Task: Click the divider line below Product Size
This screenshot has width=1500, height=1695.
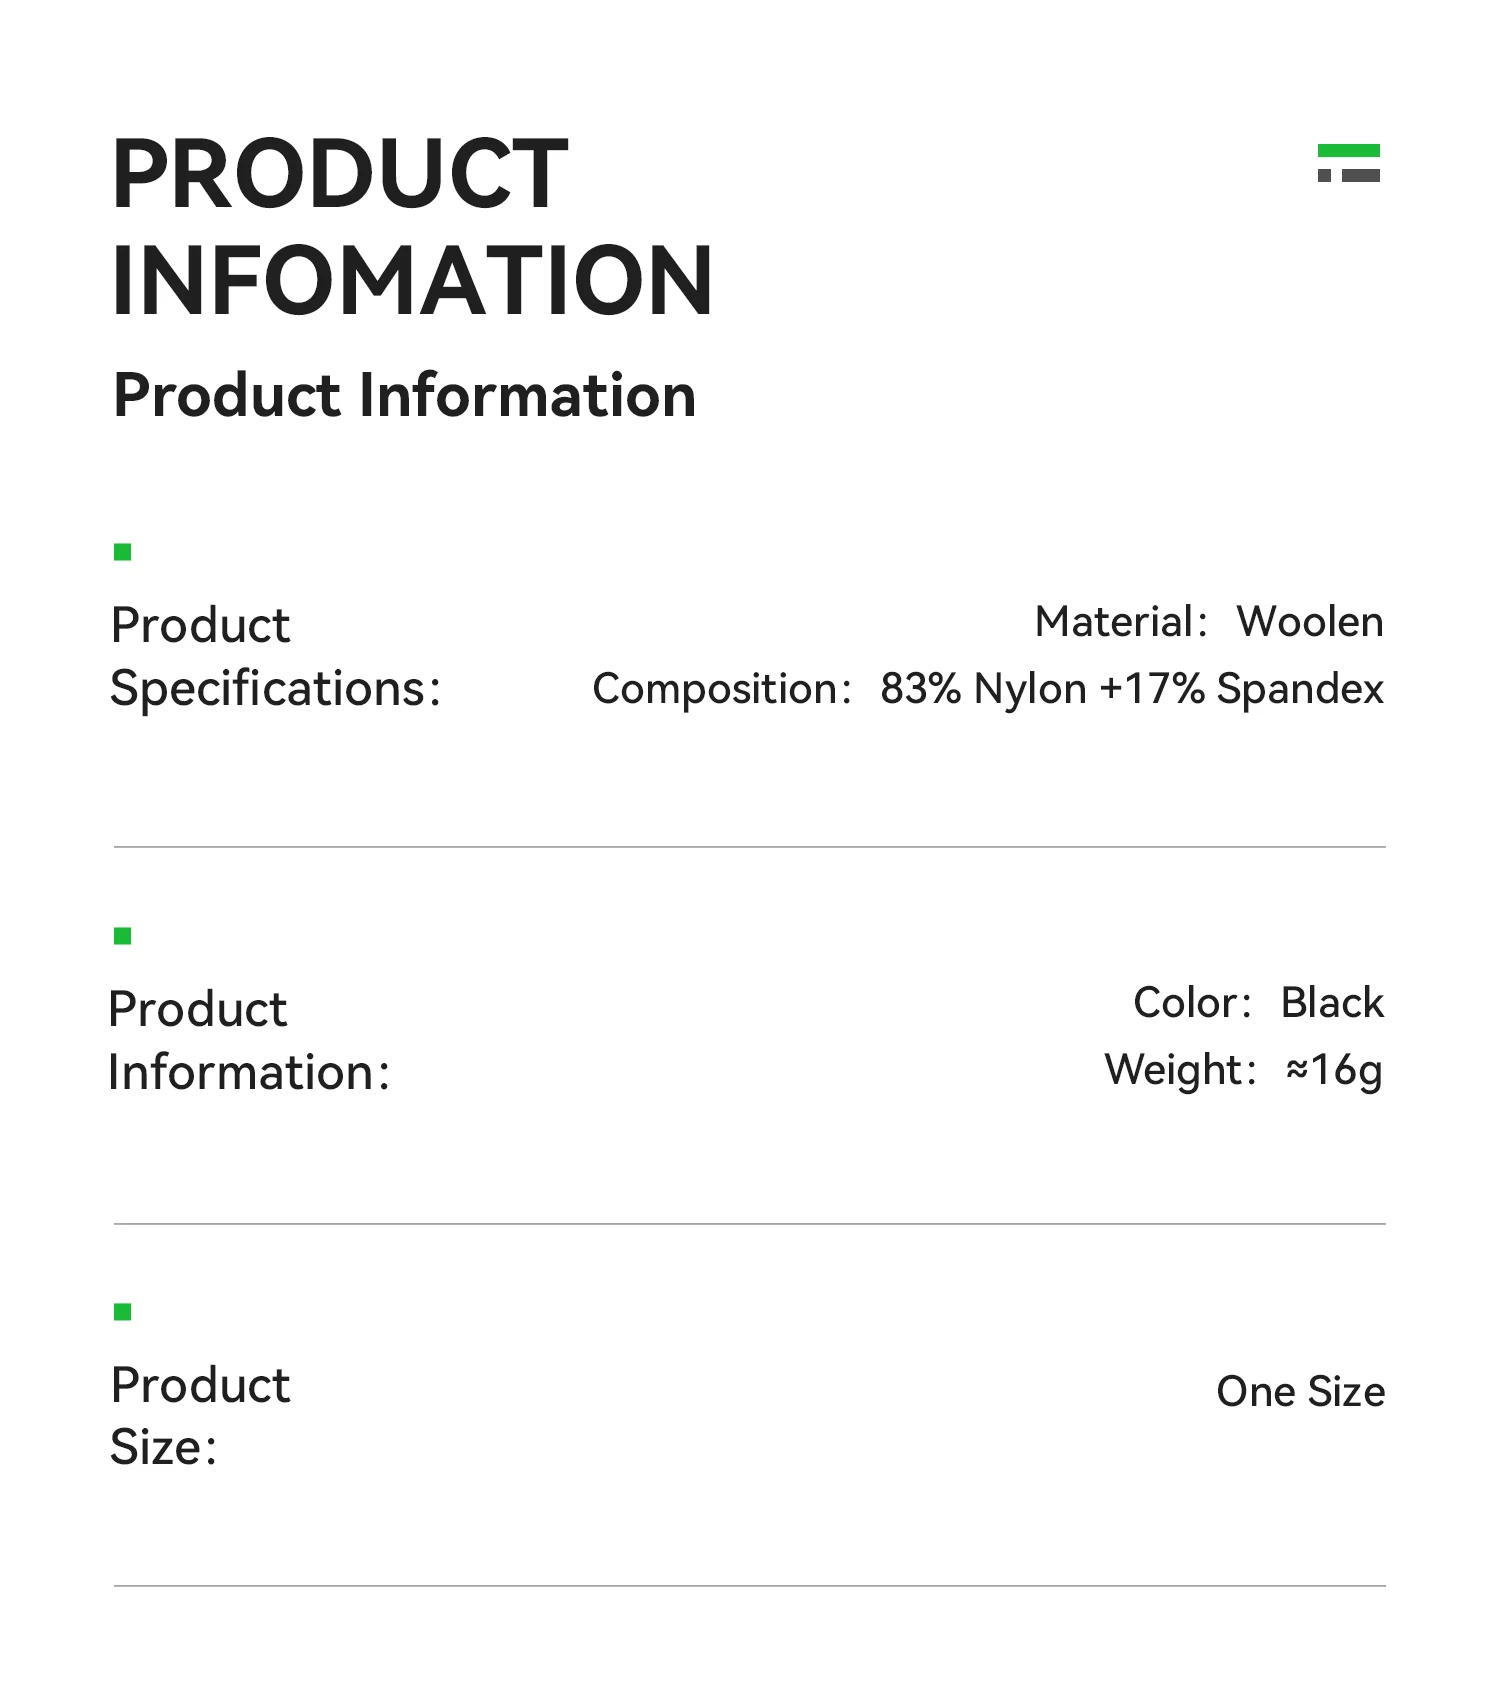Action: (x=750, y=1586)
